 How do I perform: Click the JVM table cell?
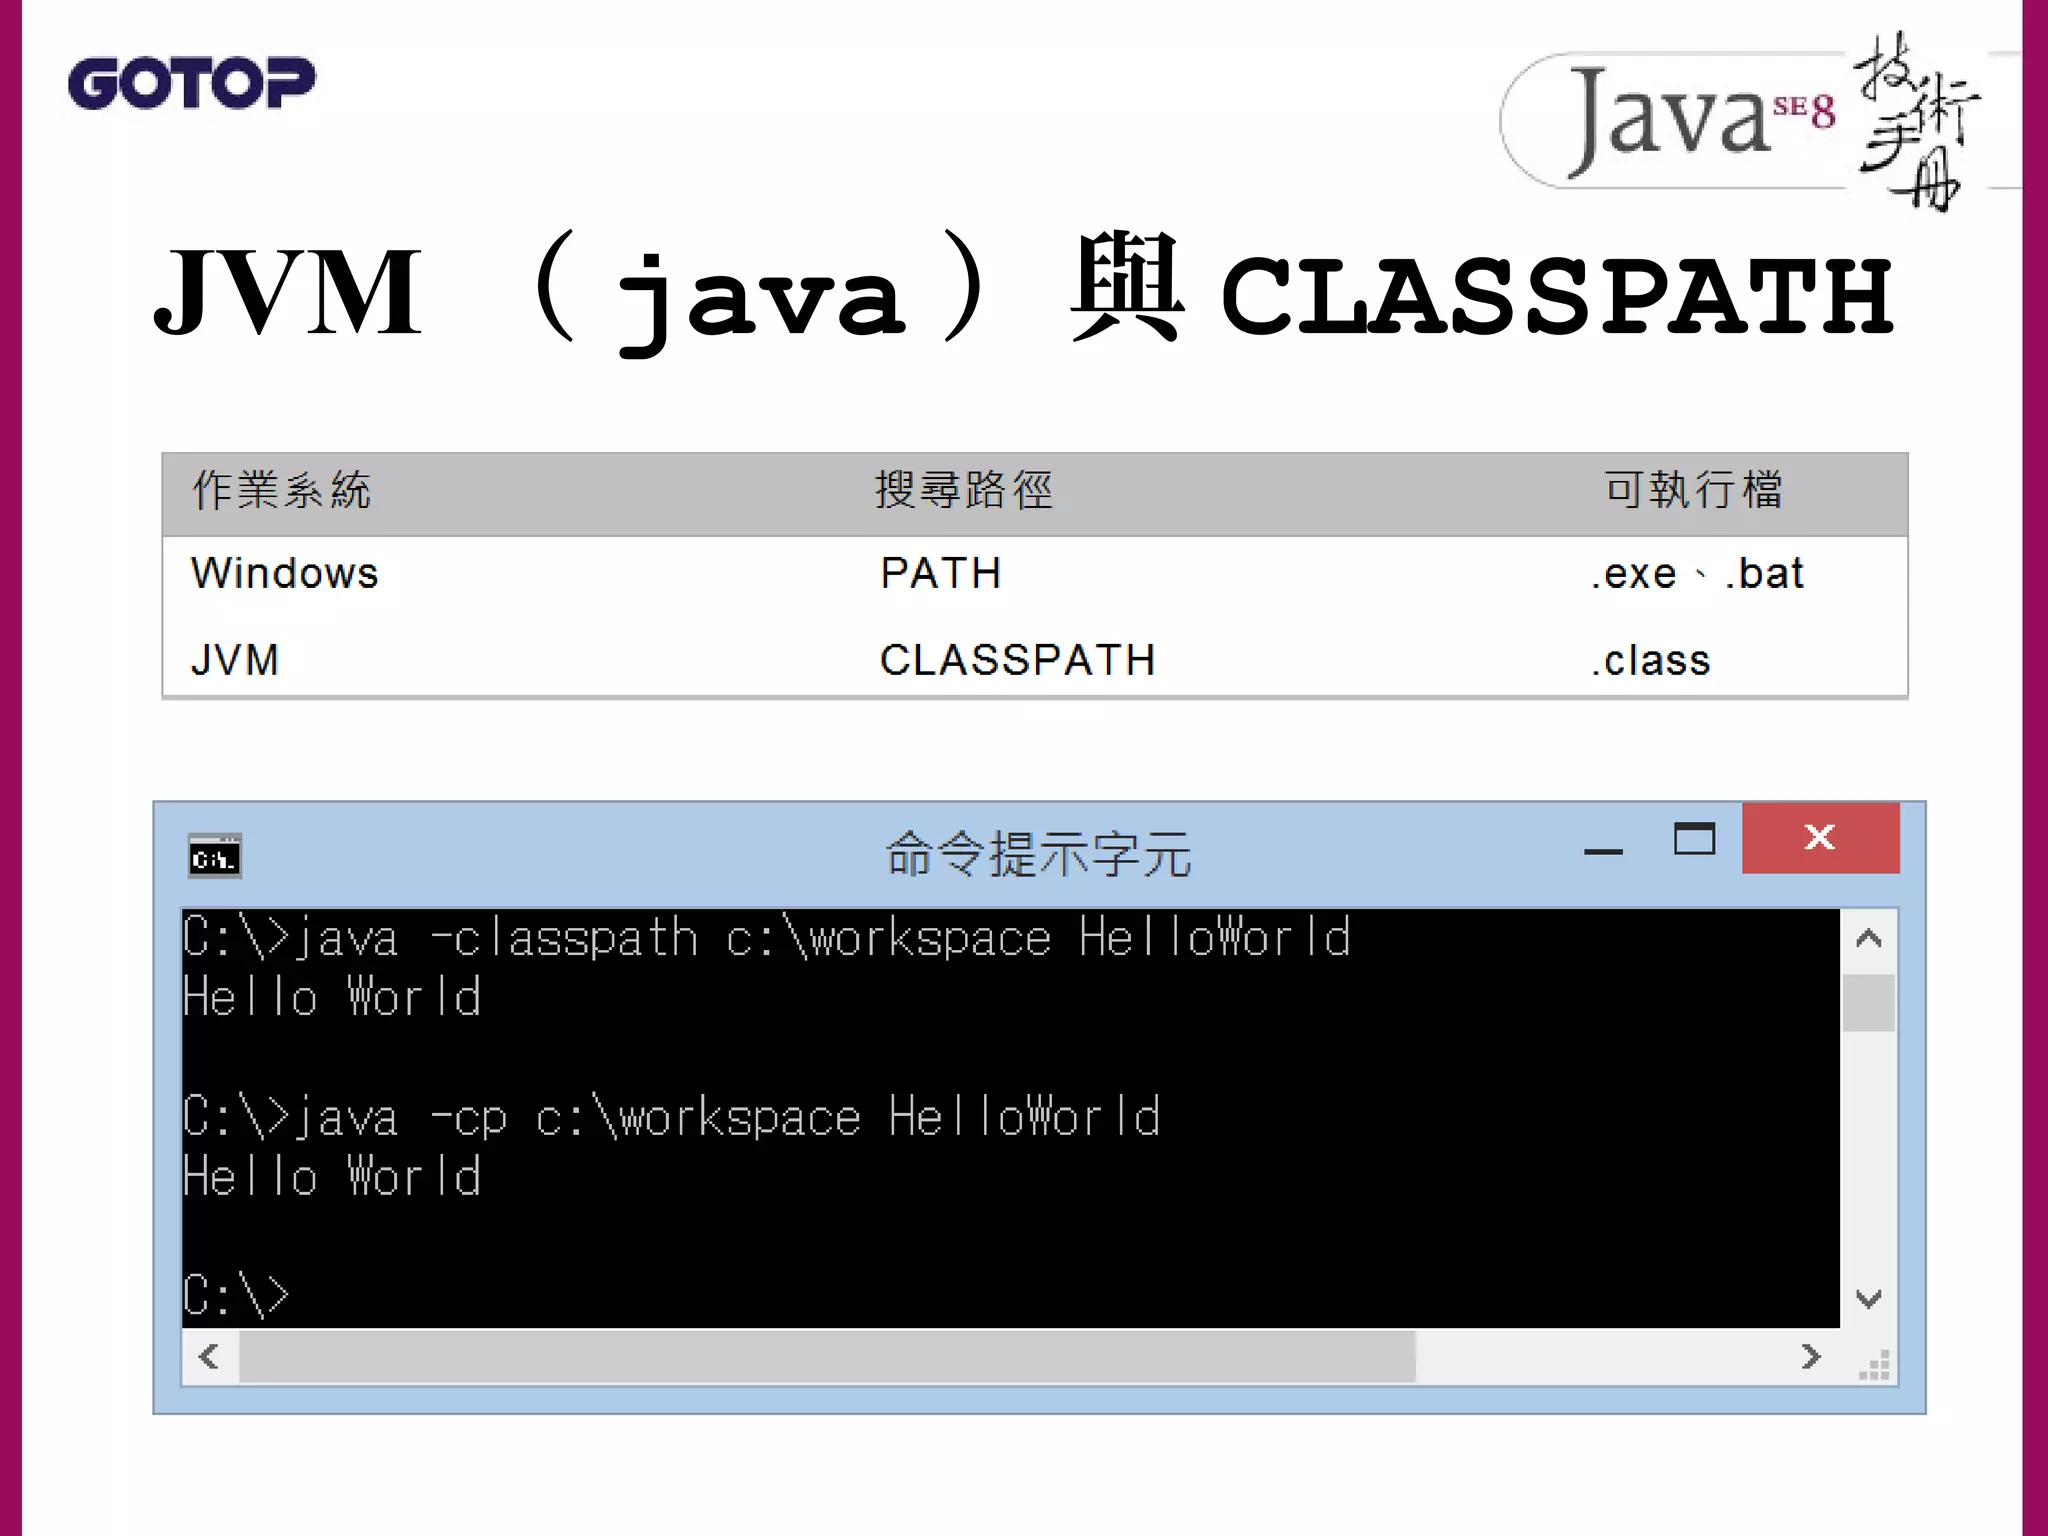(x=235, y=661)
